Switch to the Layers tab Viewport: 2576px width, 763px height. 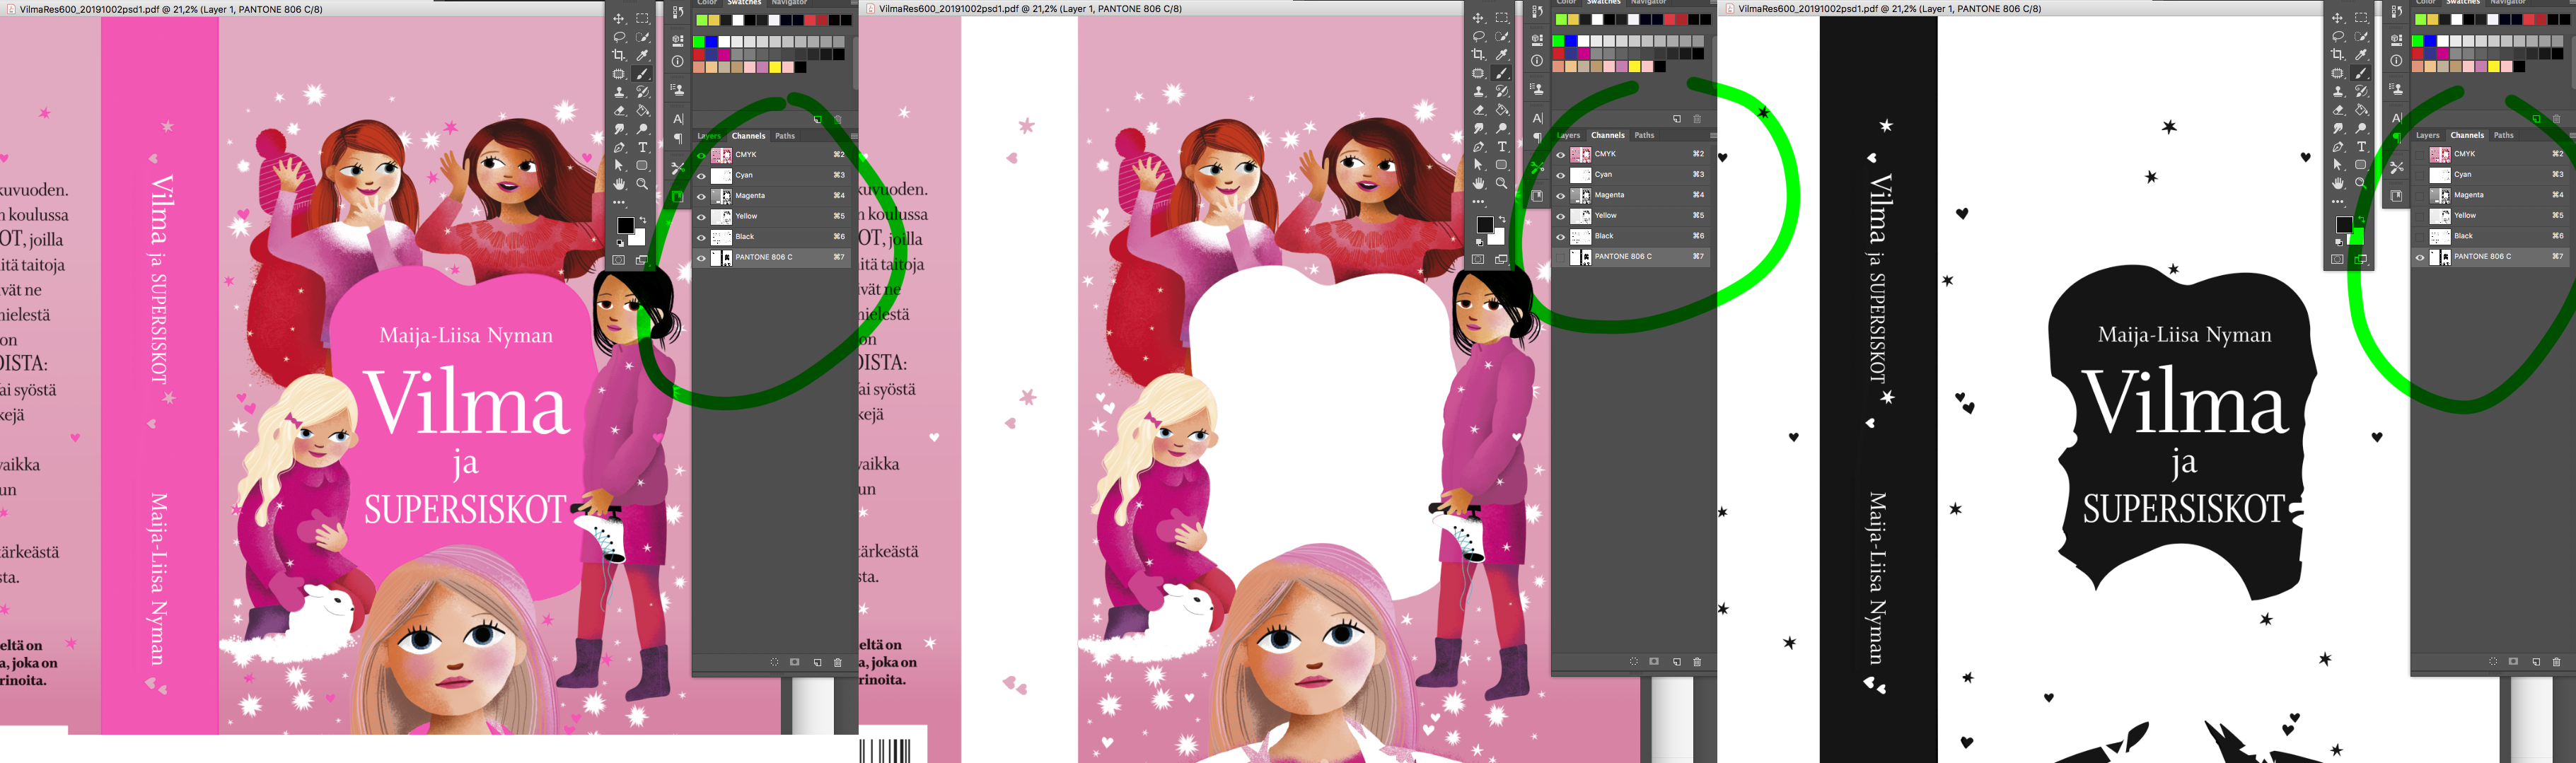pos(709,136)
